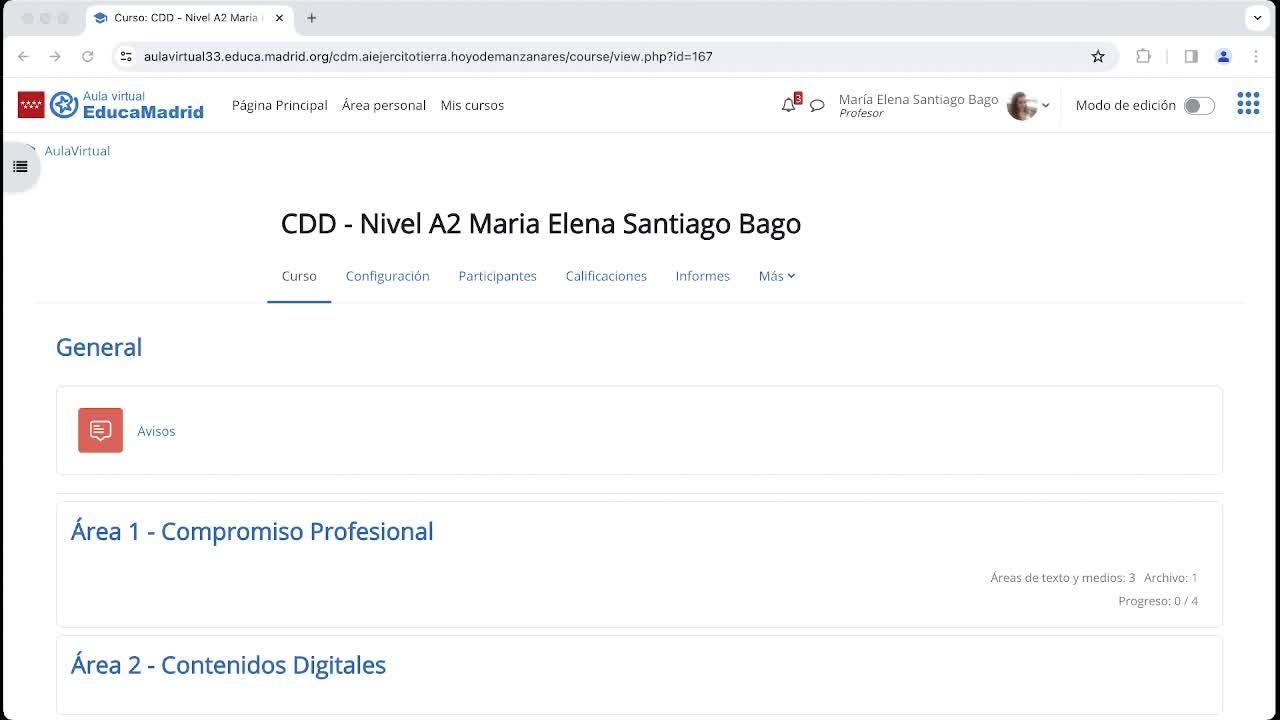This screenshot has height=720, width=1280.
Task: Select the Curso: CDD - Nivel A2 browser tab
Action: (188, 18)
